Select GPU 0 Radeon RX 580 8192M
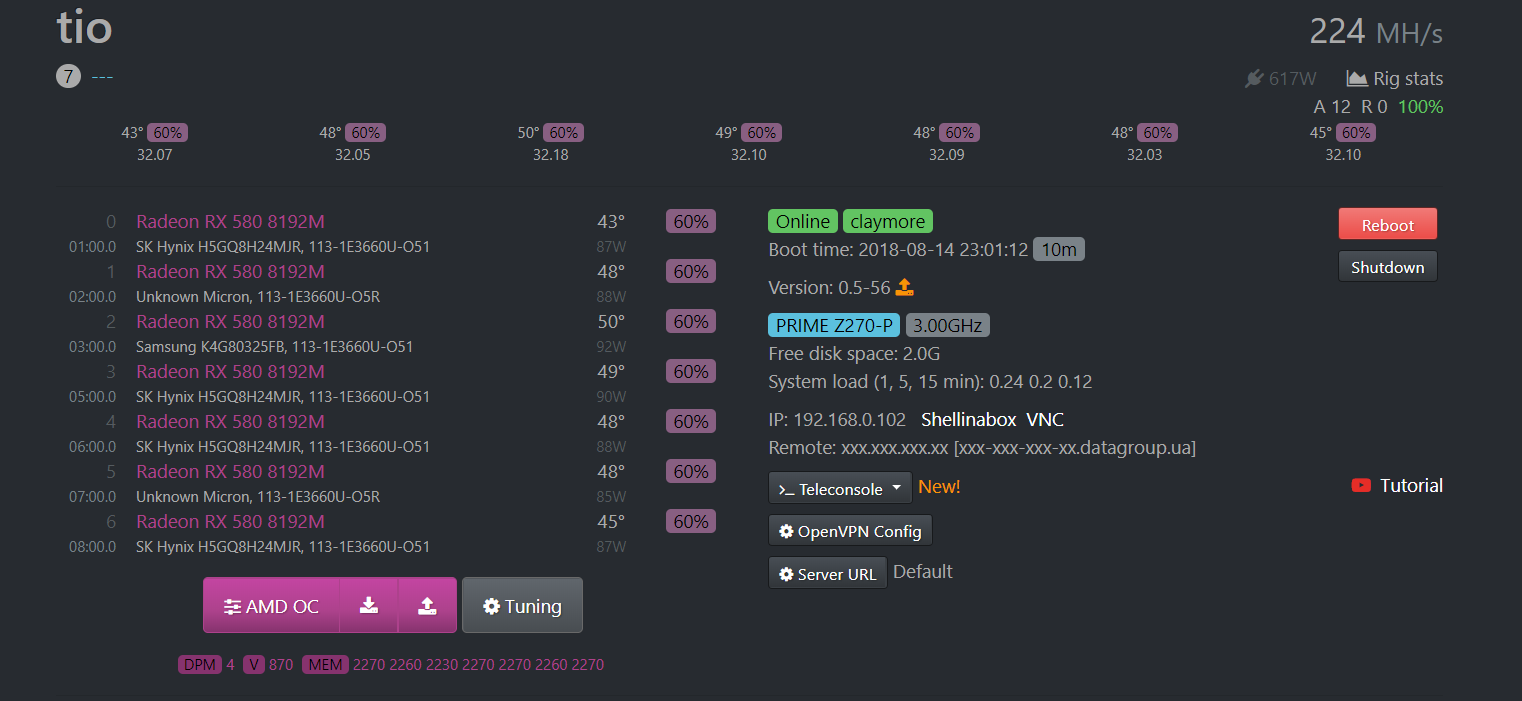1522x701 pixels. 230,222
